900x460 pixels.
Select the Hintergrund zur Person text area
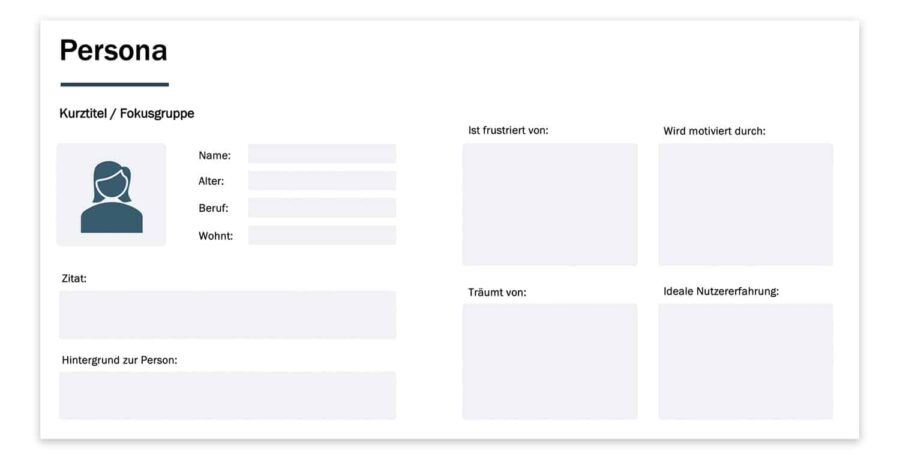click(227, 395)
